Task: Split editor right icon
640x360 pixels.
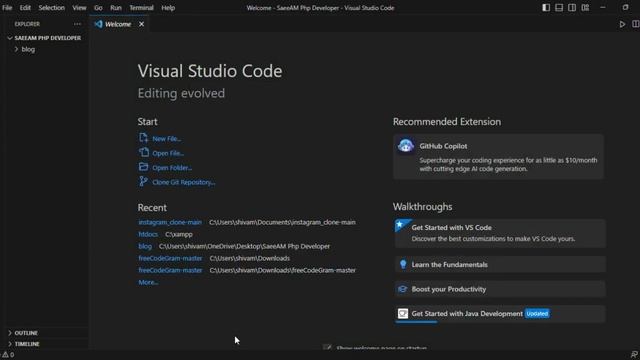Action: 636,24
